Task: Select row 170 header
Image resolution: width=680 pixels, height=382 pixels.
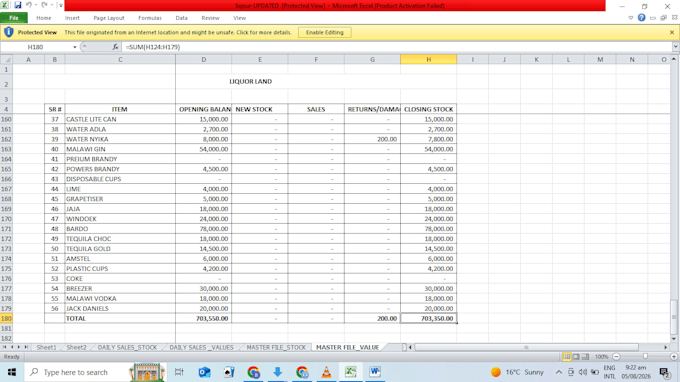Action: point(6,219)
